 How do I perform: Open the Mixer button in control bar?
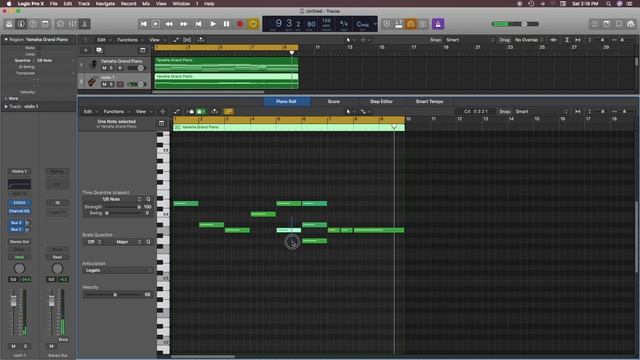click(72, 24)
